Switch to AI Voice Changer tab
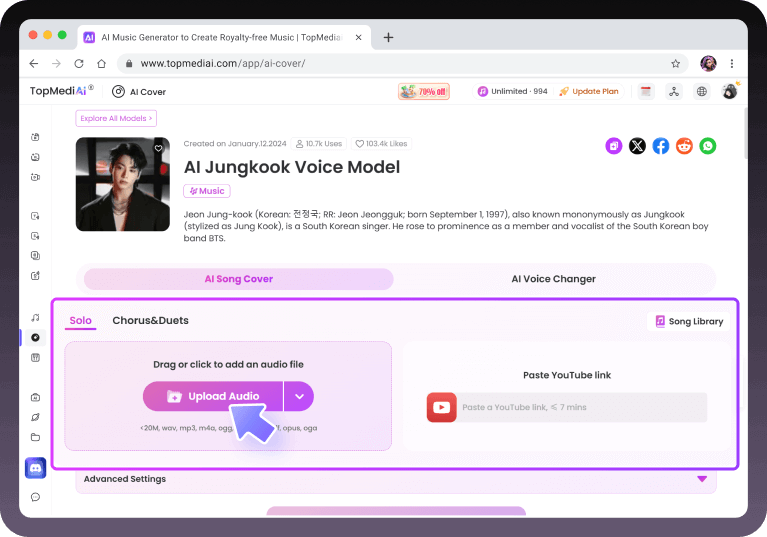Viewport: 767px width, 537px height. (553, 279)
